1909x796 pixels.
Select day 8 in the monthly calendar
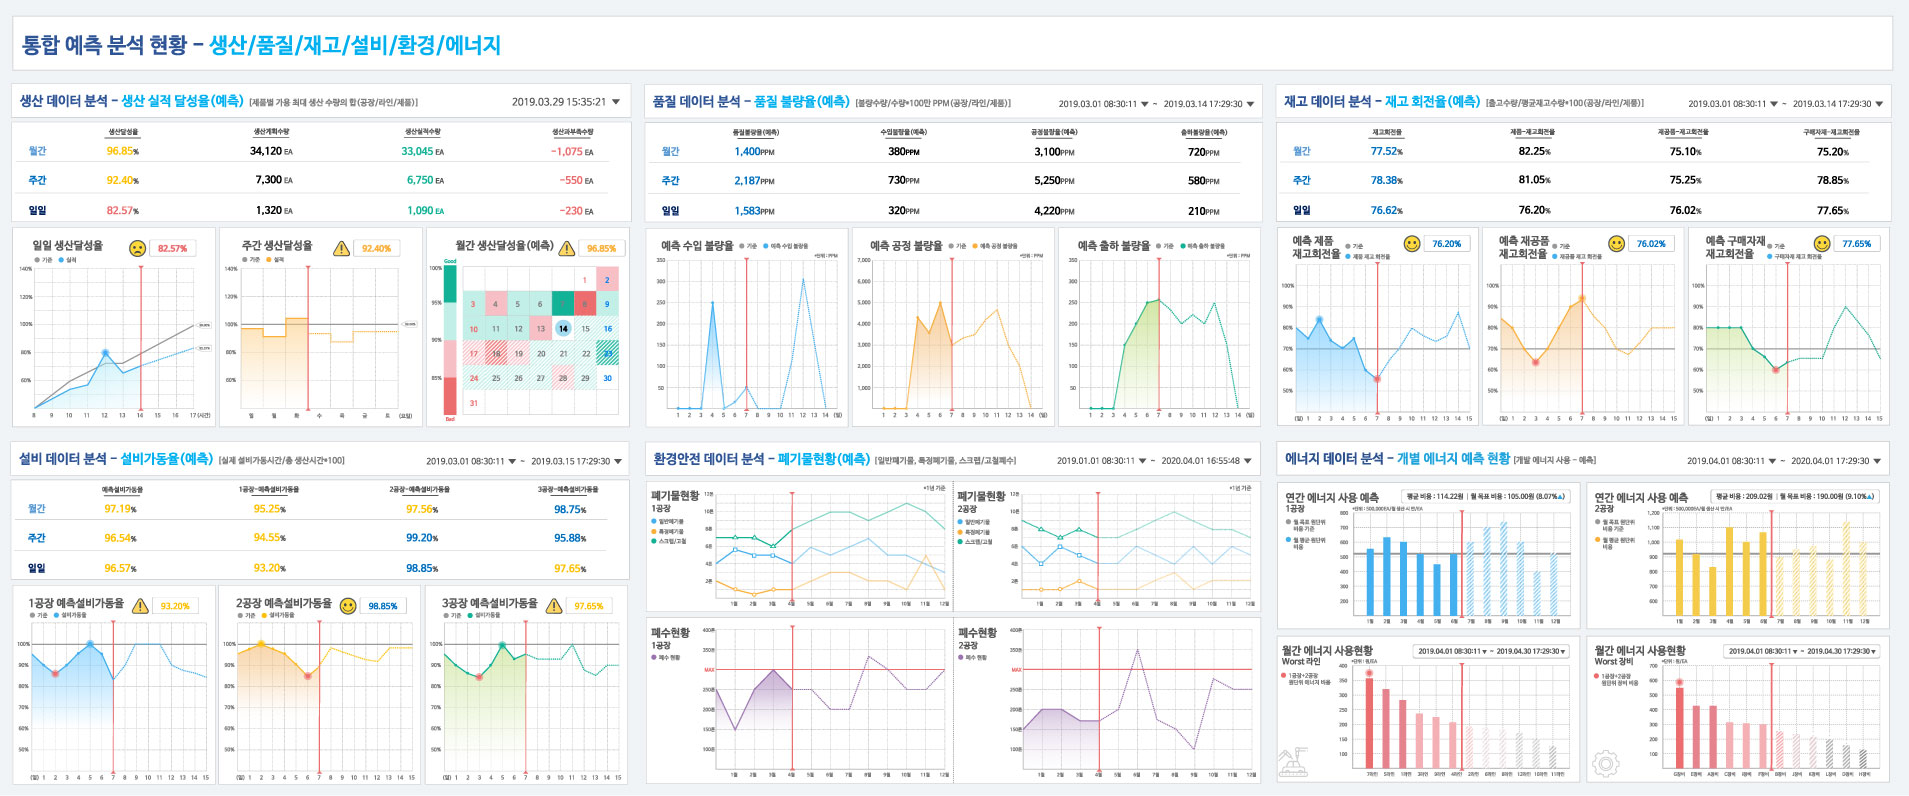tap(585, 304)
